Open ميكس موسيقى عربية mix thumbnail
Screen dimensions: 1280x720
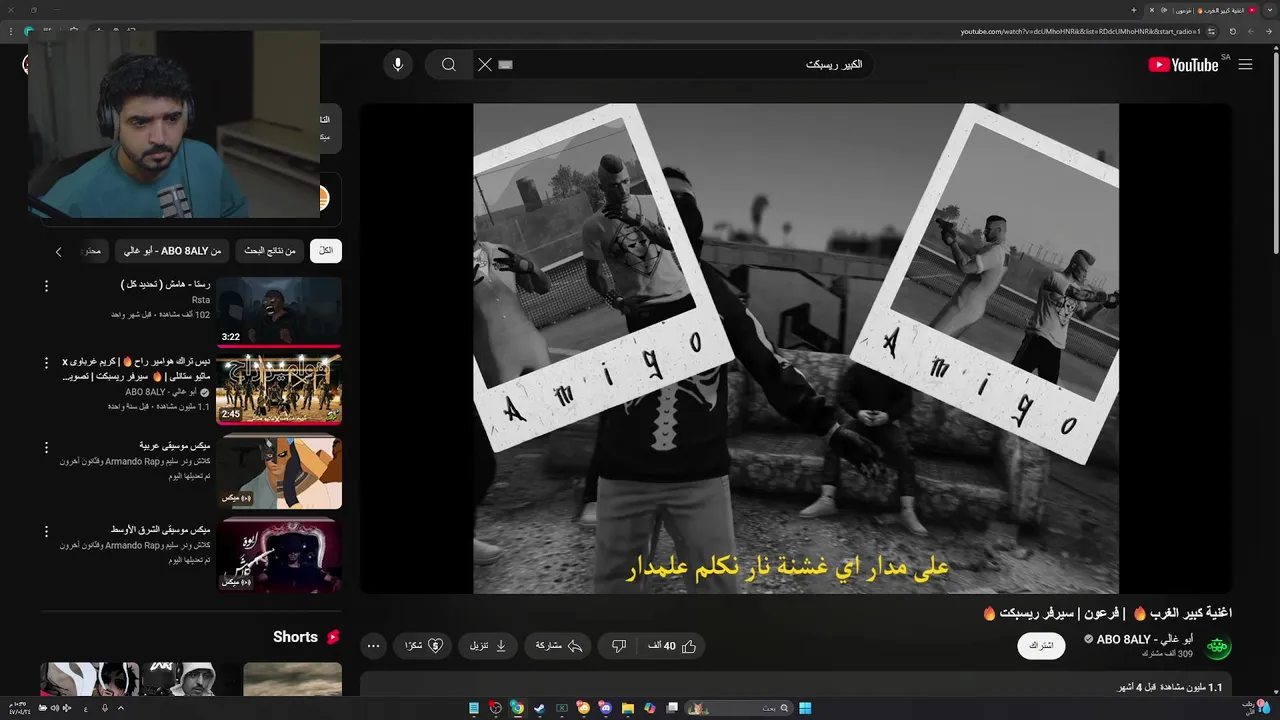(x=279, y=472)
